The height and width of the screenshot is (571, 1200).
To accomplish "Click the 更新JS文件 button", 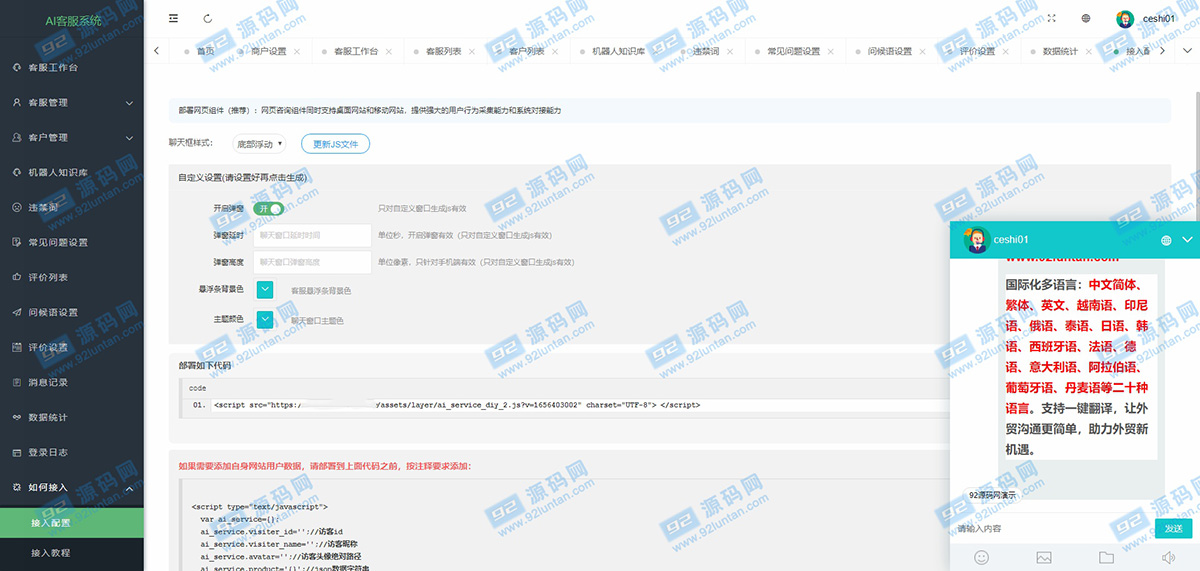I will (x=335, y=144).
